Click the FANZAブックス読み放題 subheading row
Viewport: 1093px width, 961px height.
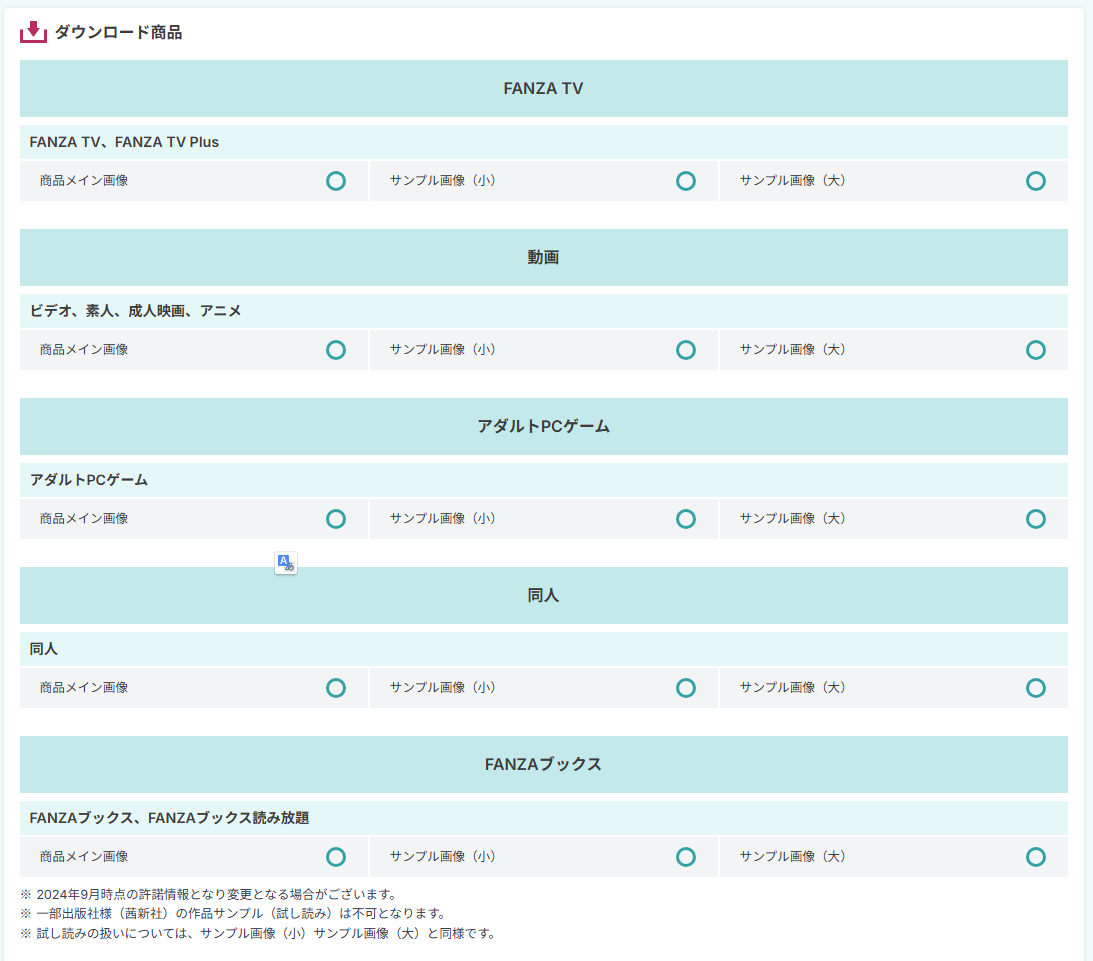pos(169,818)
